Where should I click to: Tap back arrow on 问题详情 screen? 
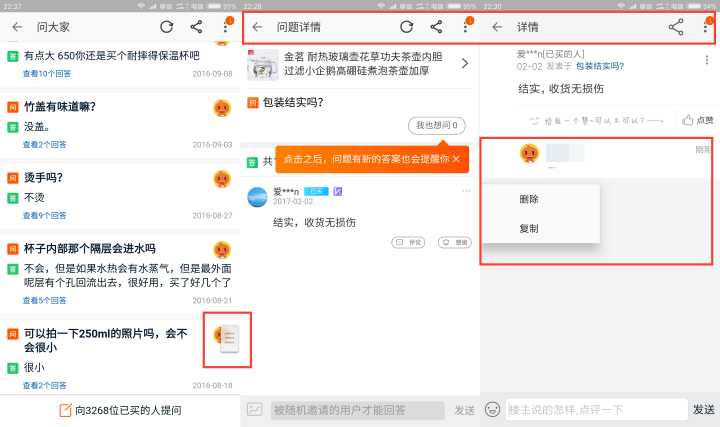click(x=257, y=27)
